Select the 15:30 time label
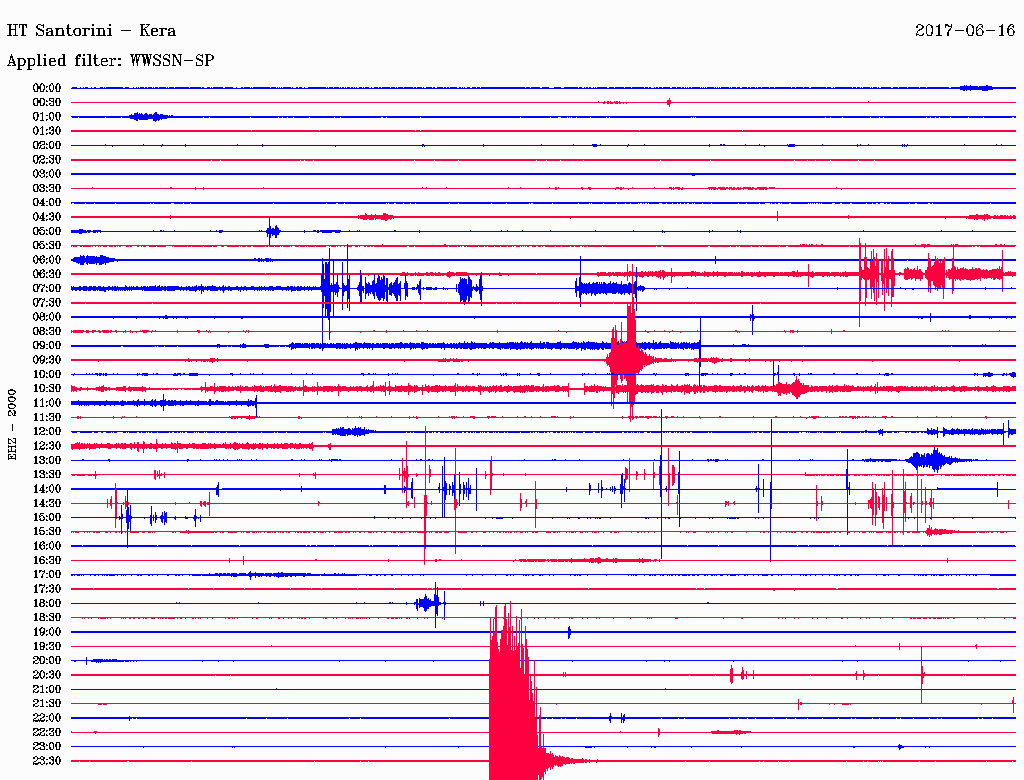This screenshot has height=780, width=1024. 47,532
